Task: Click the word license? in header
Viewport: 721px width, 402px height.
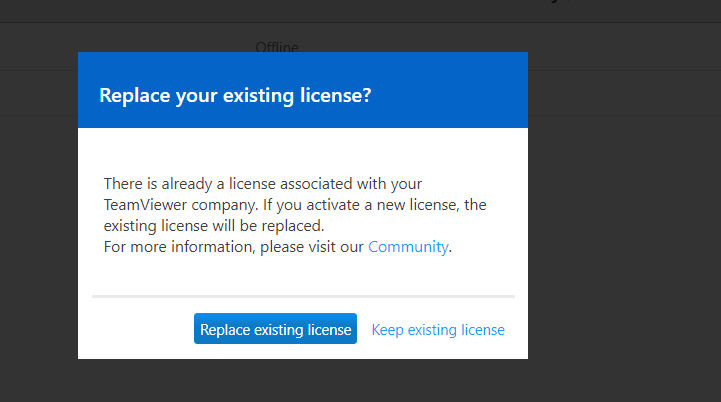Action: pyautogui.click(x=336, y=96)
